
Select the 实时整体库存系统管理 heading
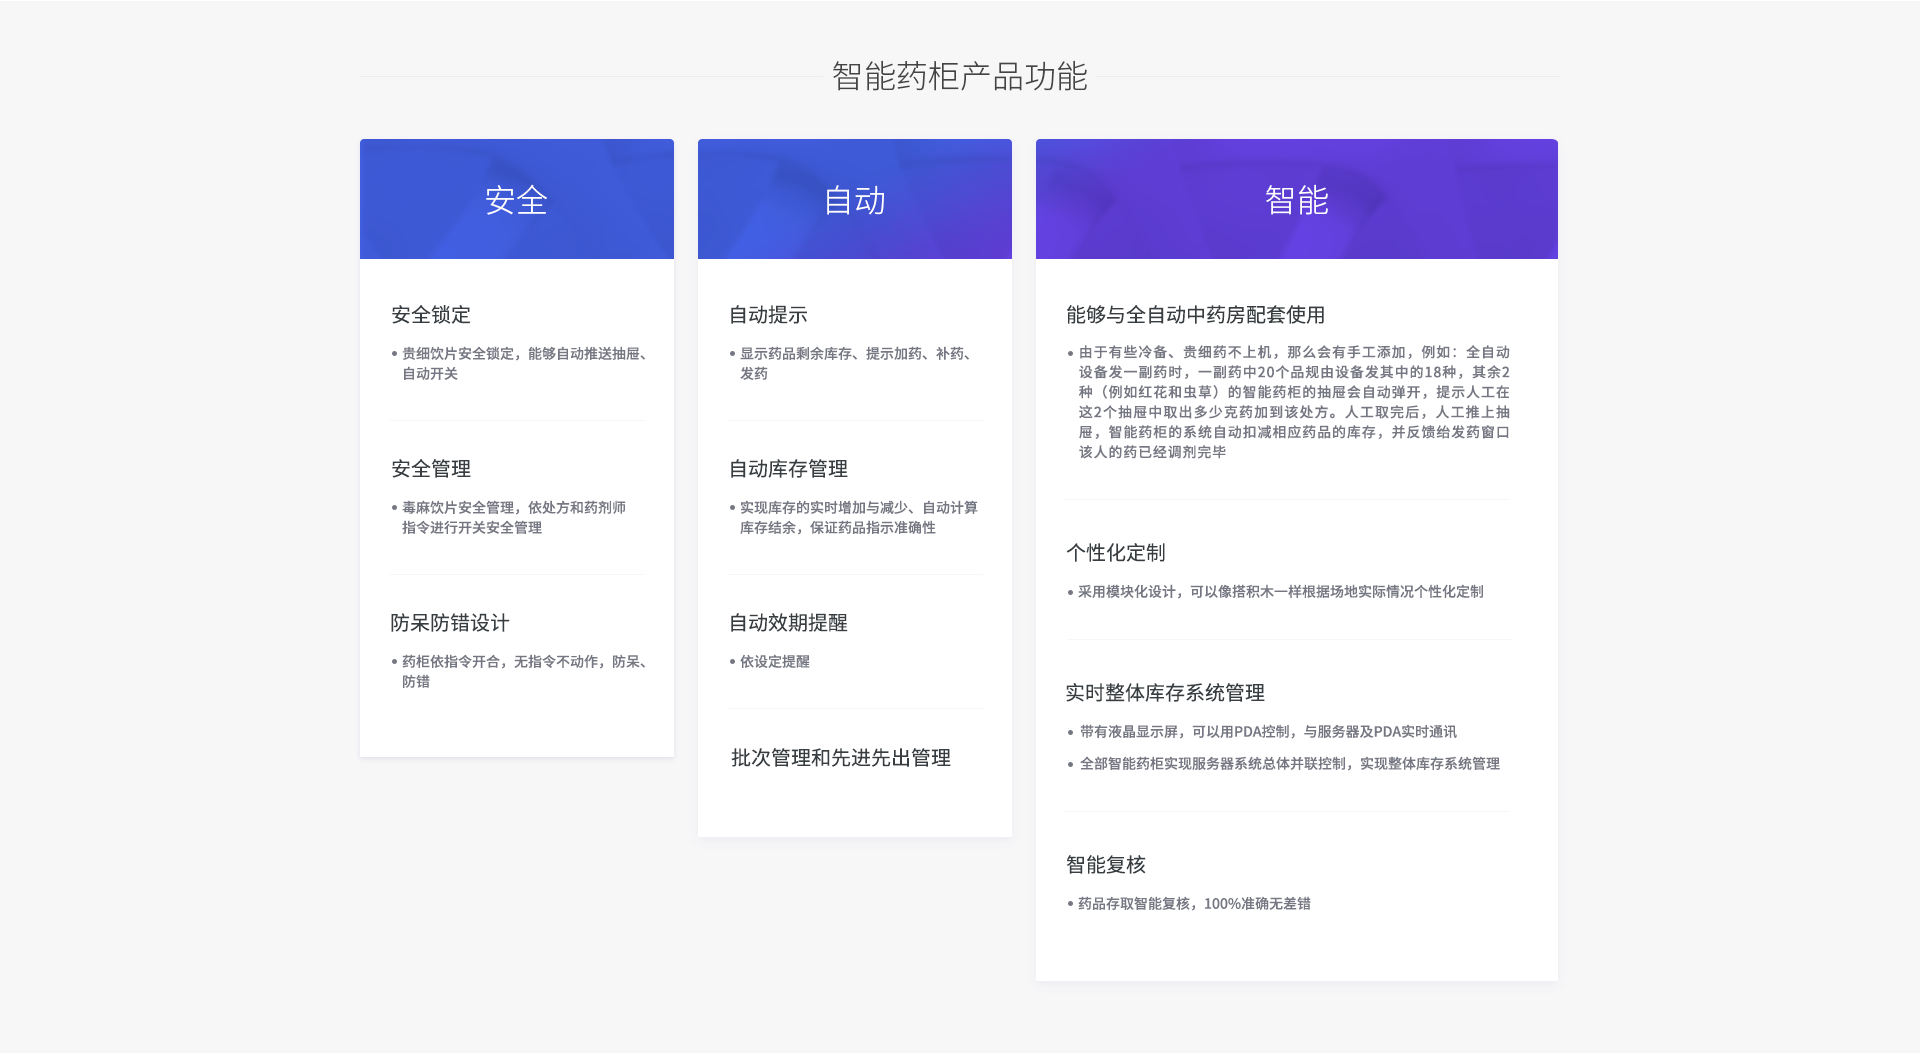click(x=1165, y=693)
